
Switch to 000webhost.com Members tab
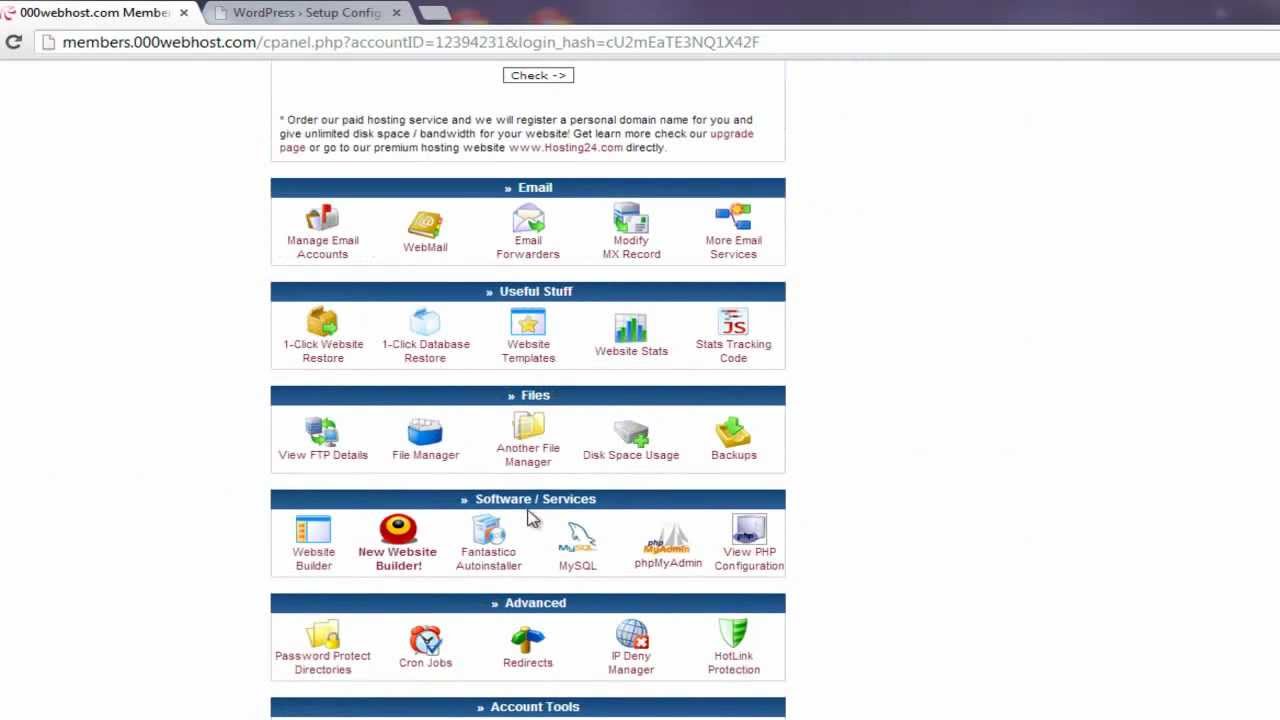pyautogui.click(x=95, y=13)
